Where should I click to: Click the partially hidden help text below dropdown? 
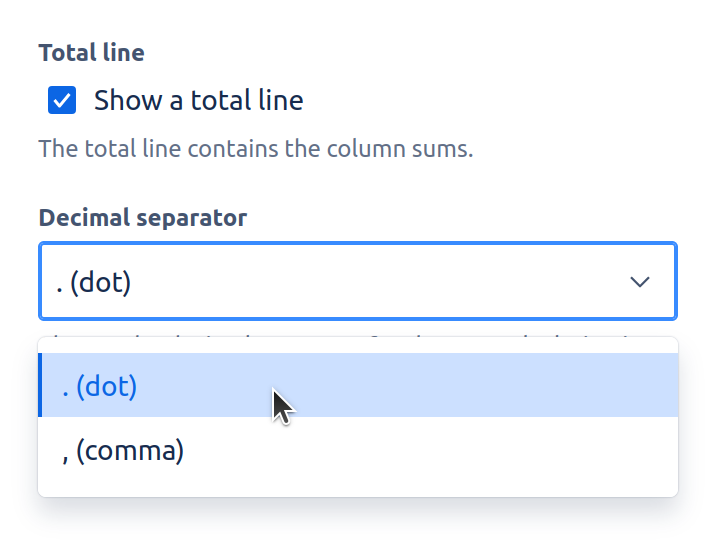340,337
